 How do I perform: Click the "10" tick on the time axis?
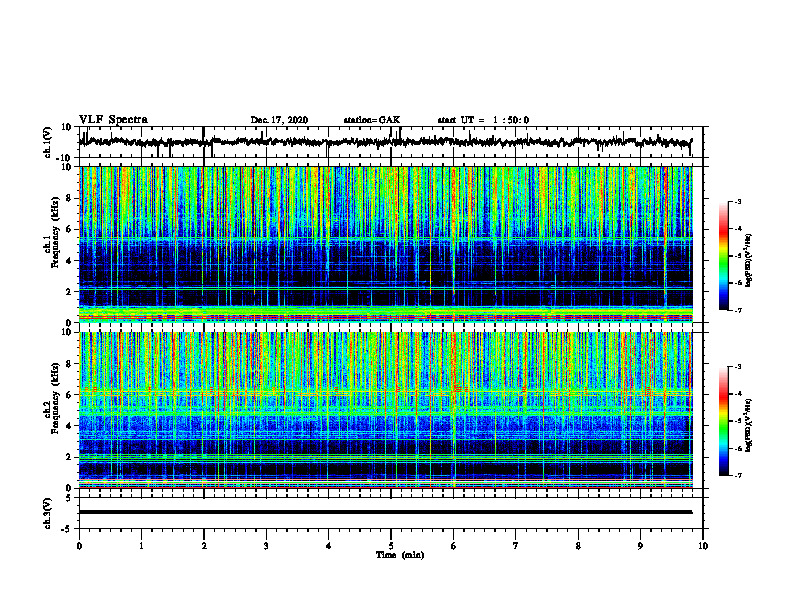[x=703, y=546]
